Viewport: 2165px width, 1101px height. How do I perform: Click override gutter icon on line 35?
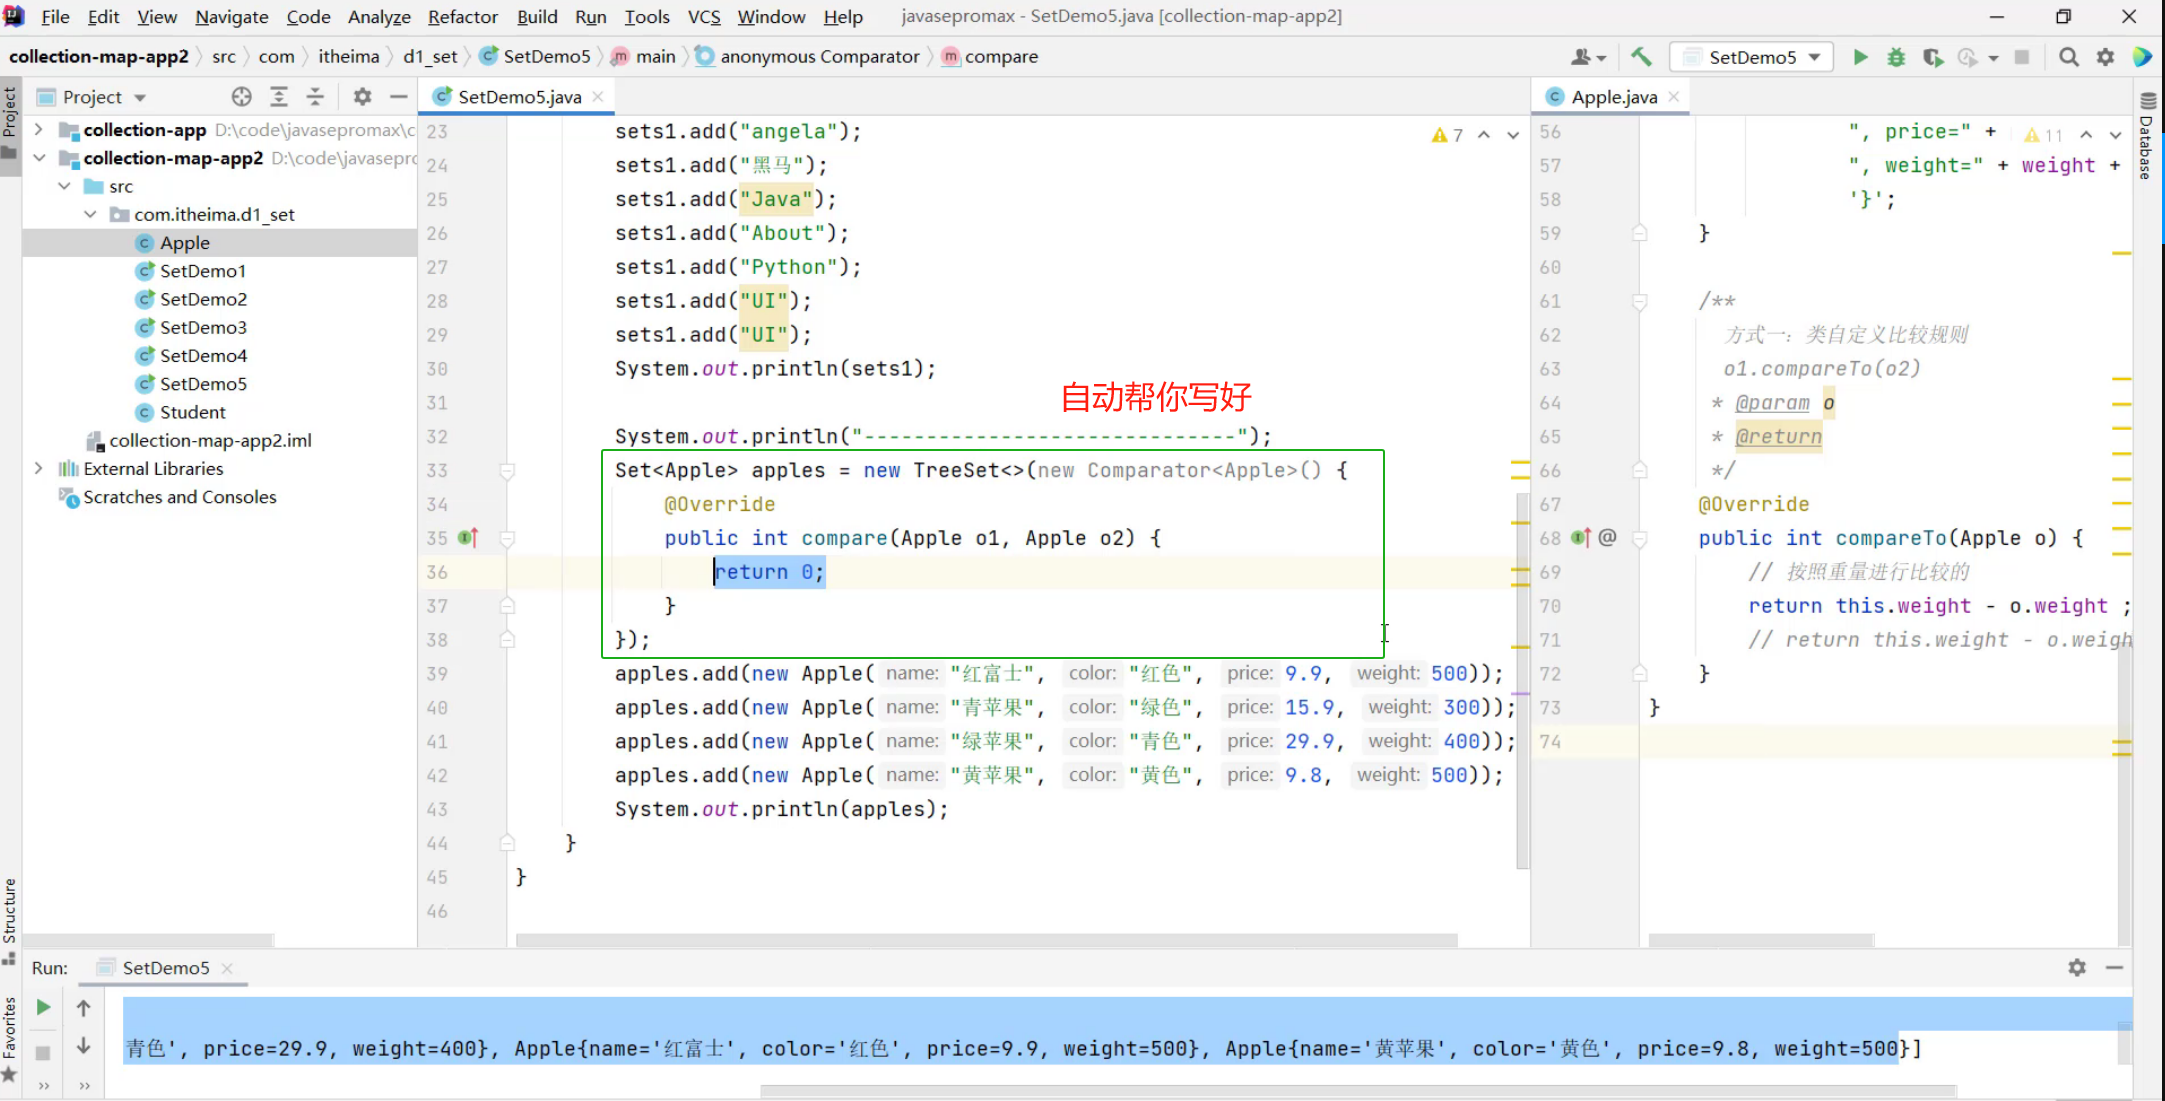[x=467, y=538]
